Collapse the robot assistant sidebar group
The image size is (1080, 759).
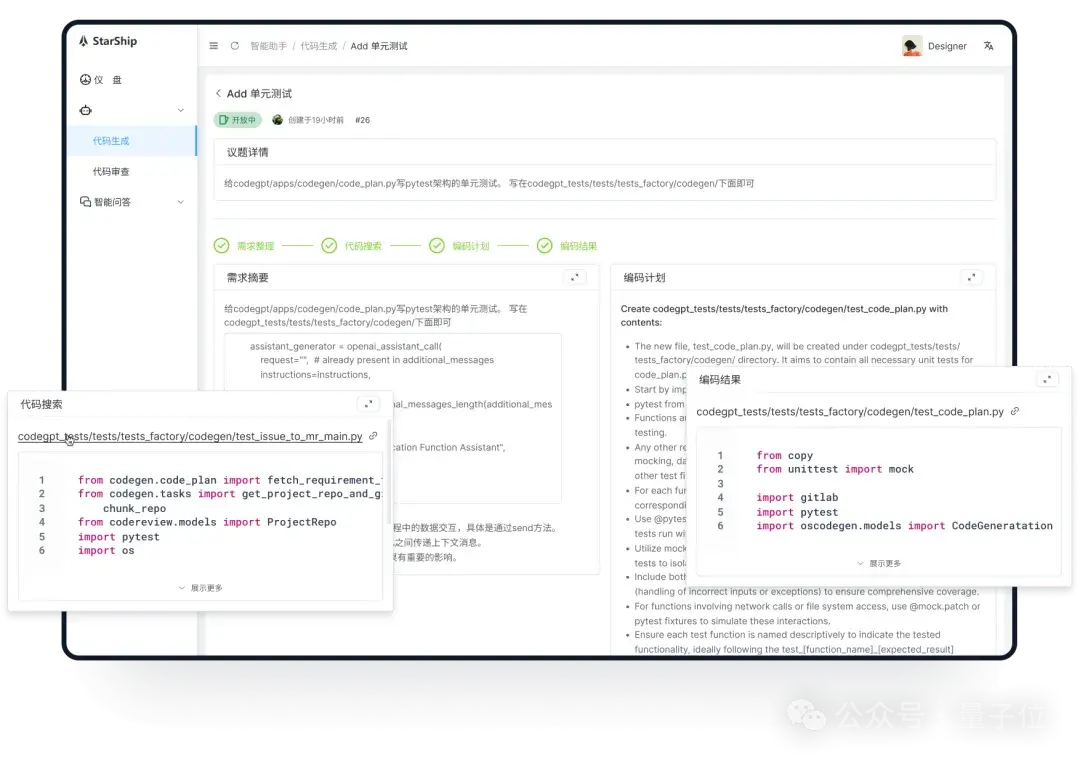(181, 110)
